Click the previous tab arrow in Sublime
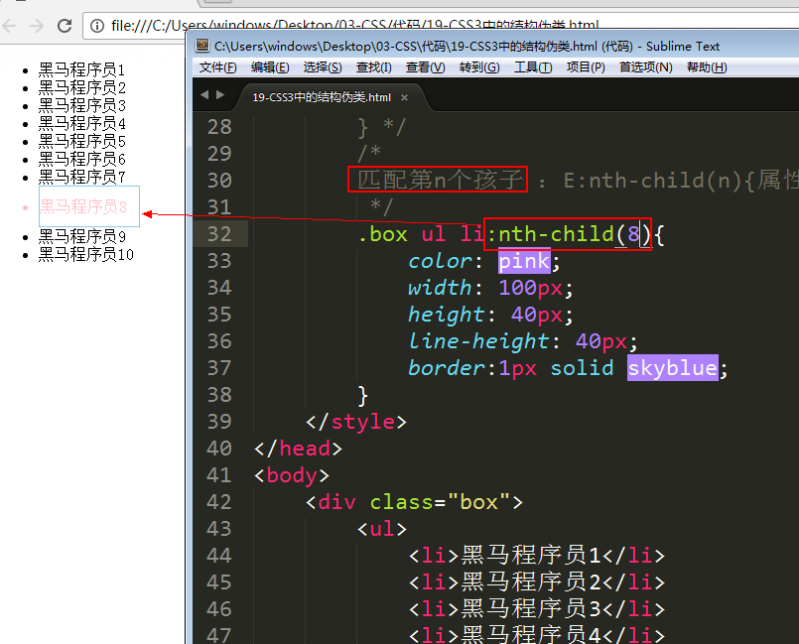Image resolution: width=799 pixels, height=644 pixels. pyautogui.click(x=205, y=96)
